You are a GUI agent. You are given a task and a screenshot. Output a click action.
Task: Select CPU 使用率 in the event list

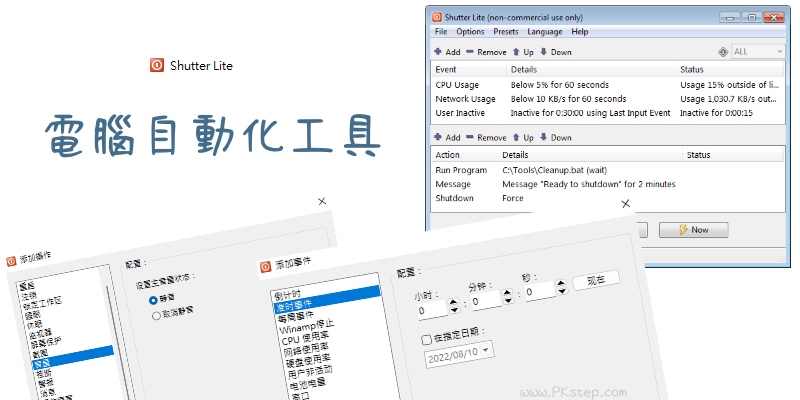coord(305,338)
